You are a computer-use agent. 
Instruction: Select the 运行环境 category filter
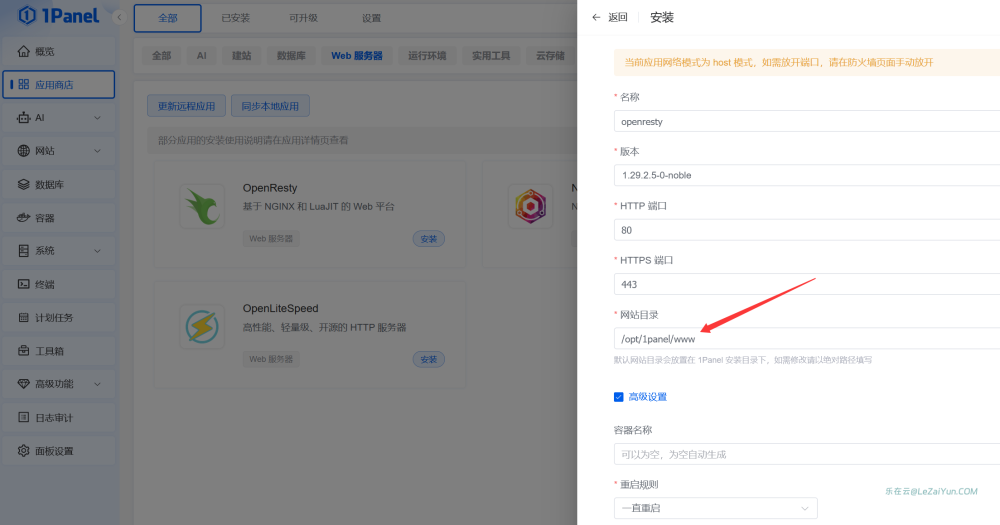click(x=427, y=55)
